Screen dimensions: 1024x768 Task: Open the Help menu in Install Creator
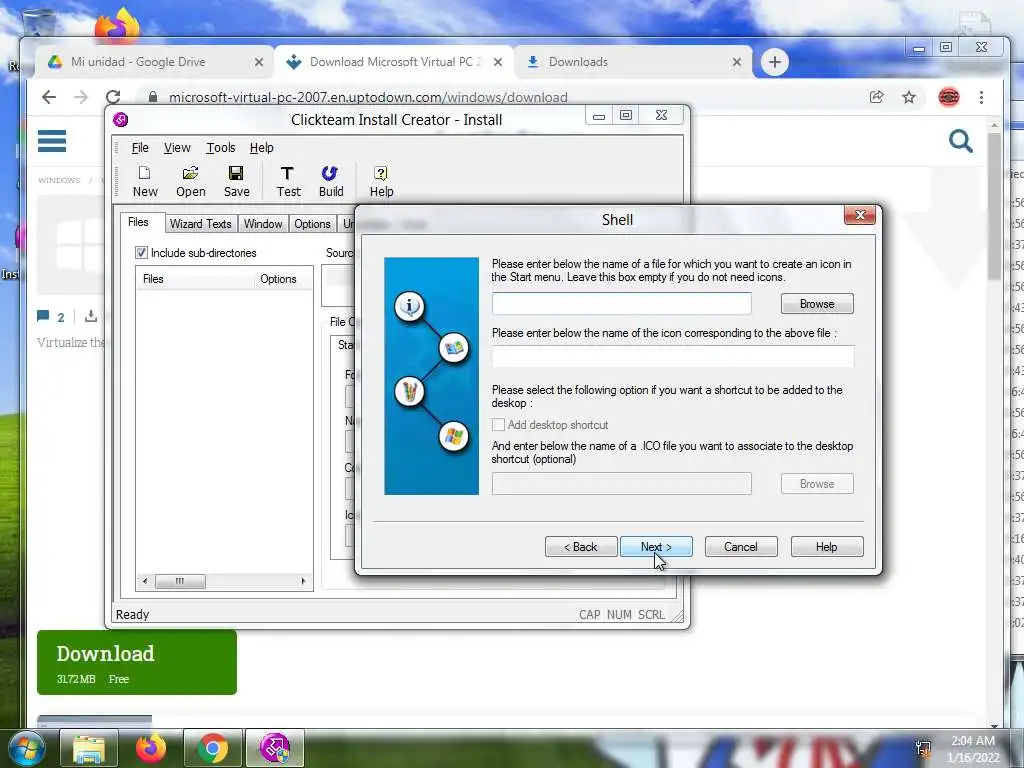coord(261,148)
